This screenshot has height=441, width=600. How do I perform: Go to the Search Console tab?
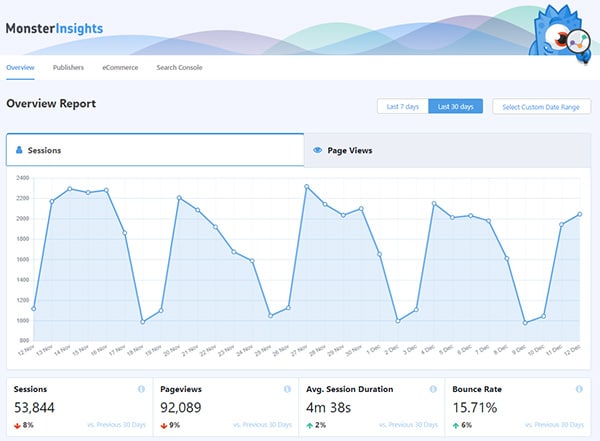(x=179, y=68)
